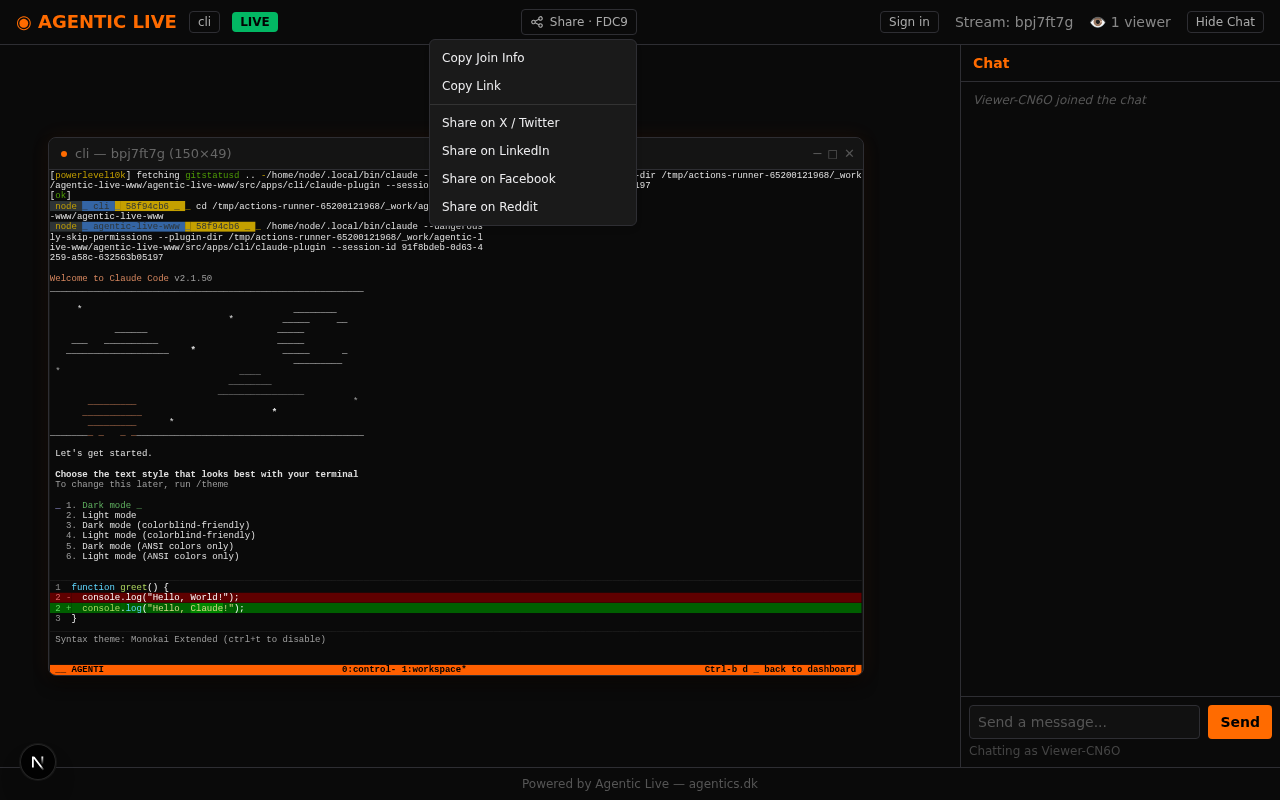The image size is (1280, 800).
Task: Open the Next.js dev tools badge
Action: [38, 762]
